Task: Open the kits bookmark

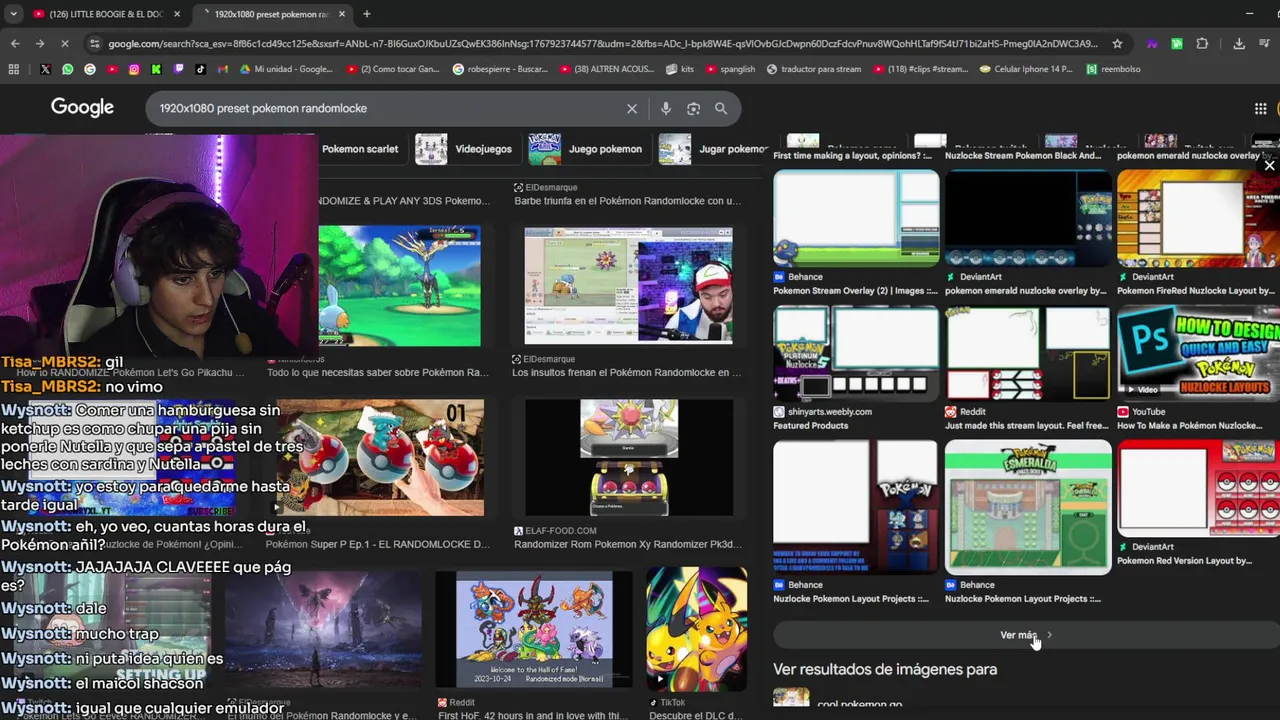Action: click(681, 69)
